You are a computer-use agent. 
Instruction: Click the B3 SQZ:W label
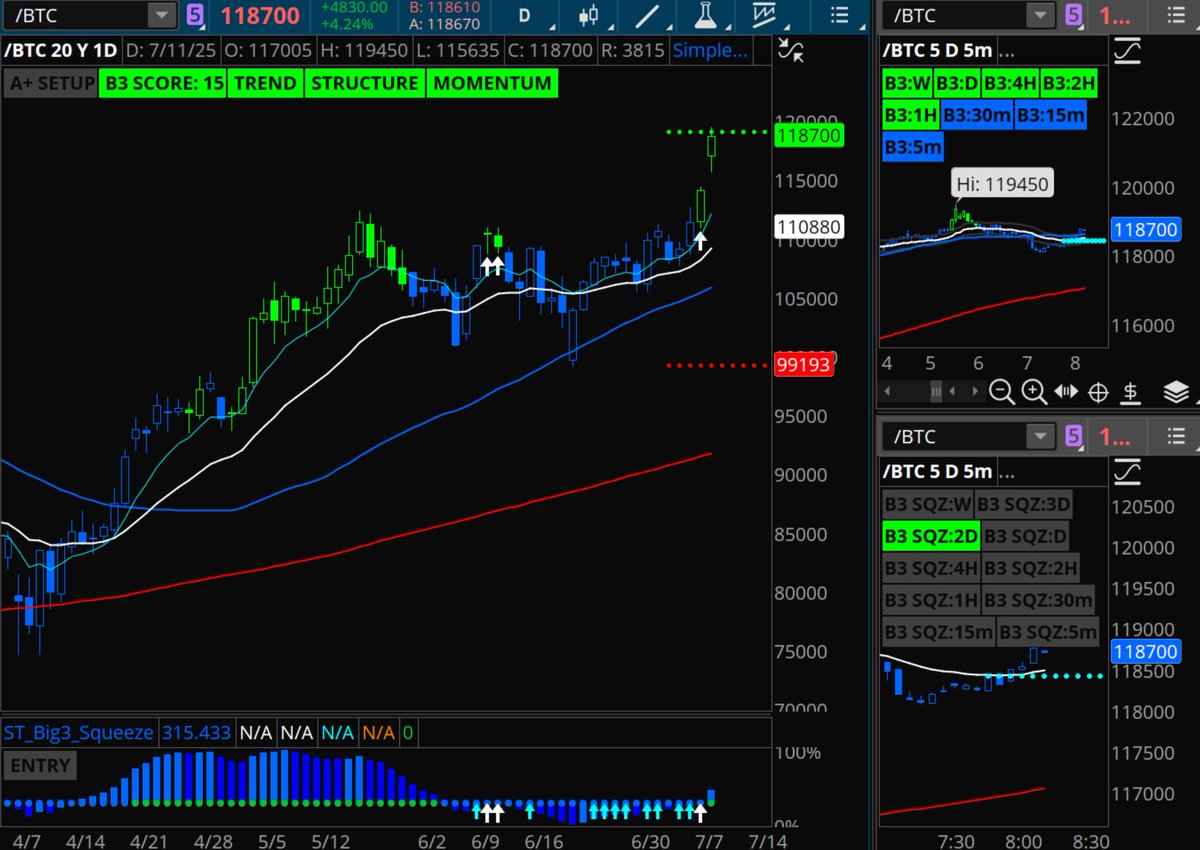click(928, 504)
